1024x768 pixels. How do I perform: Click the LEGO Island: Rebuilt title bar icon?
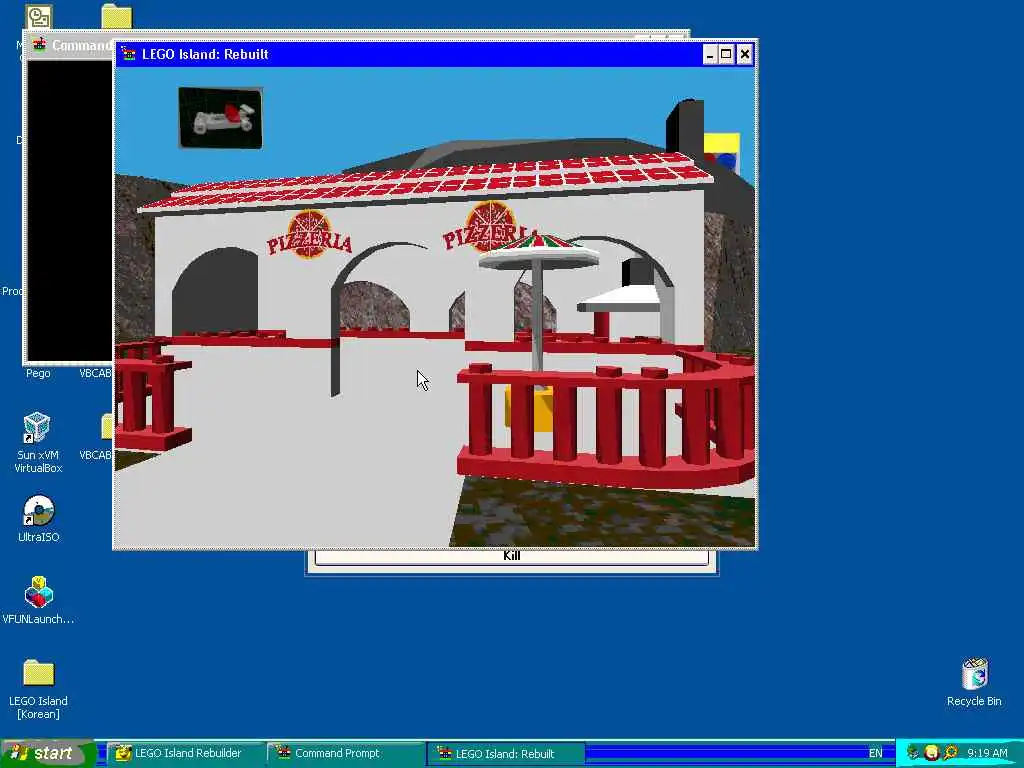[x=128, y=54]
